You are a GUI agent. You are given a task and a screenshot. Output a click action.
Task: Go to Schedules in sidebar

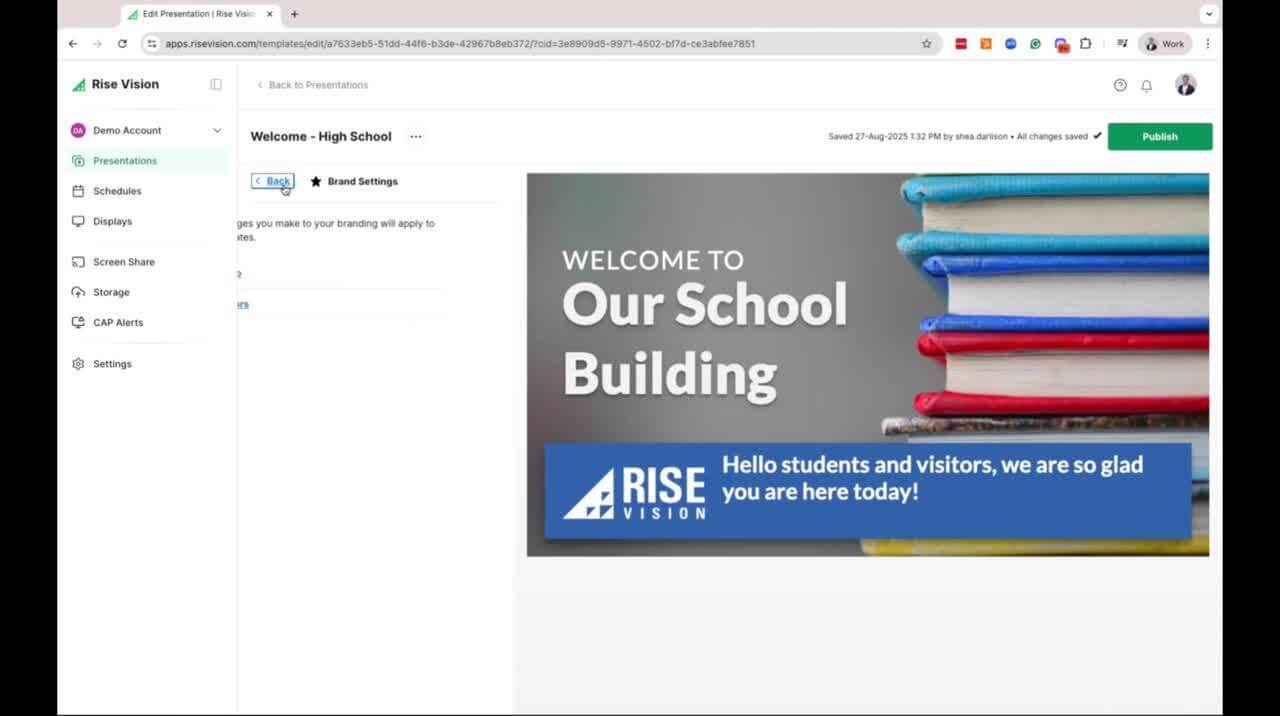coord(117,191)
